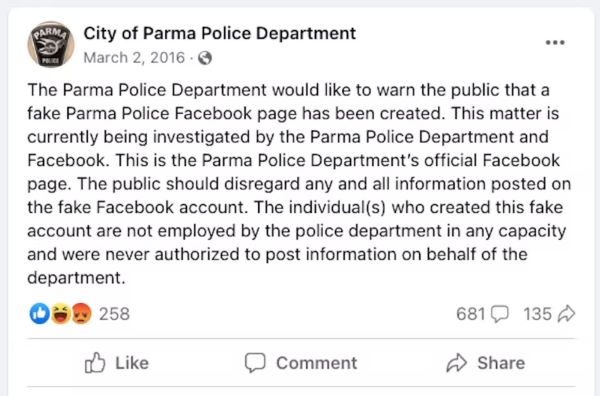Click the speech bubble icon beside 681

point(499,314)
